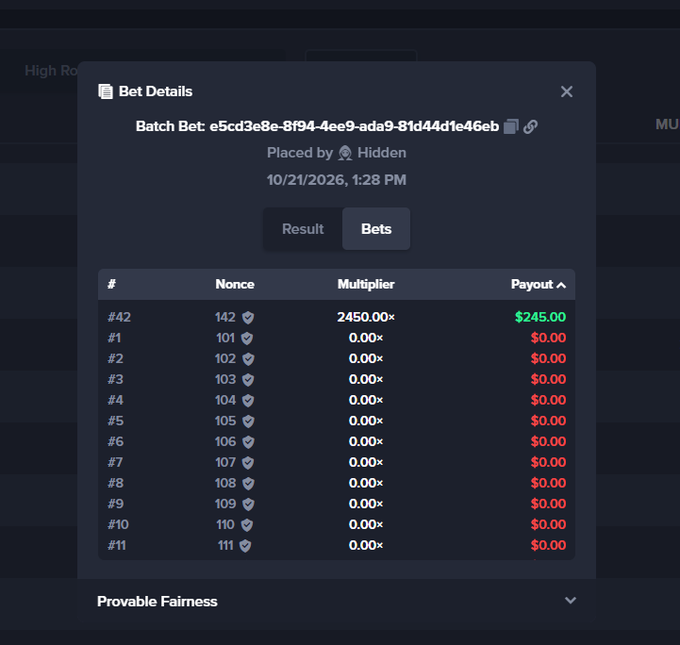Select bet row #11
This screenshot has width=680, height=645.
point(337,545)
